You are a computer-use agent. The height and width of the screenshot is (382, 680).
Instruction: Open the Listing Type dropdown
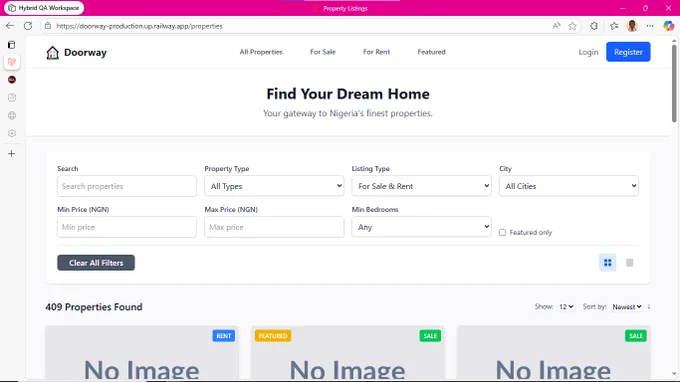point(422,186)
